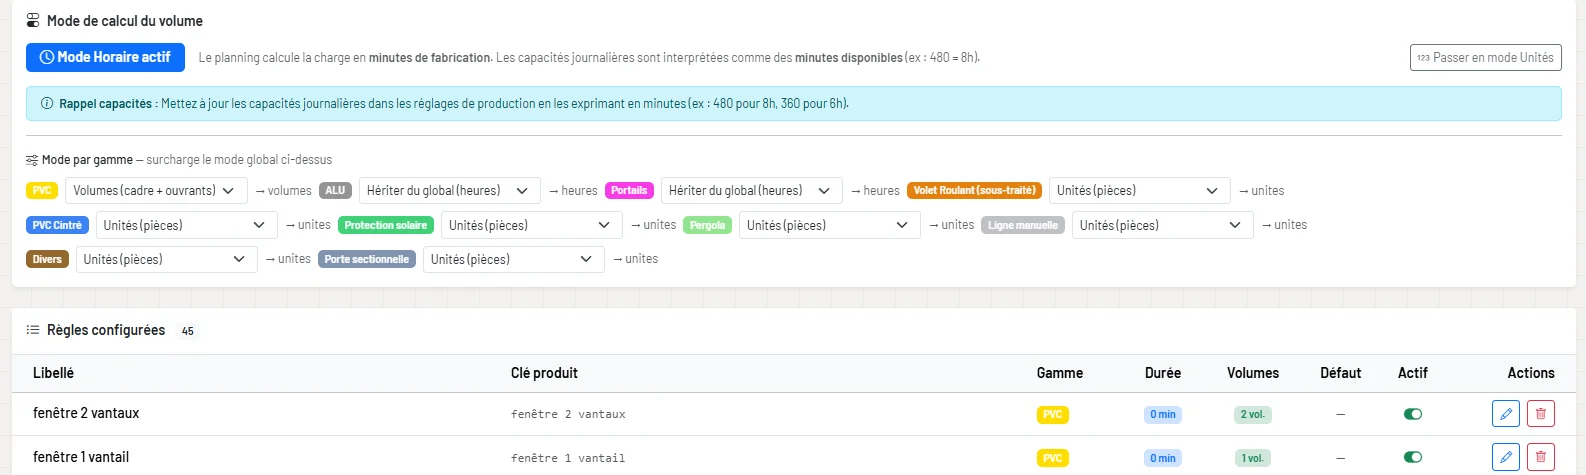The height and width of the screenshot is (475, 1586).
Task: Open the Volet Roulant mode dropdown
Action: coord(1140,190)
